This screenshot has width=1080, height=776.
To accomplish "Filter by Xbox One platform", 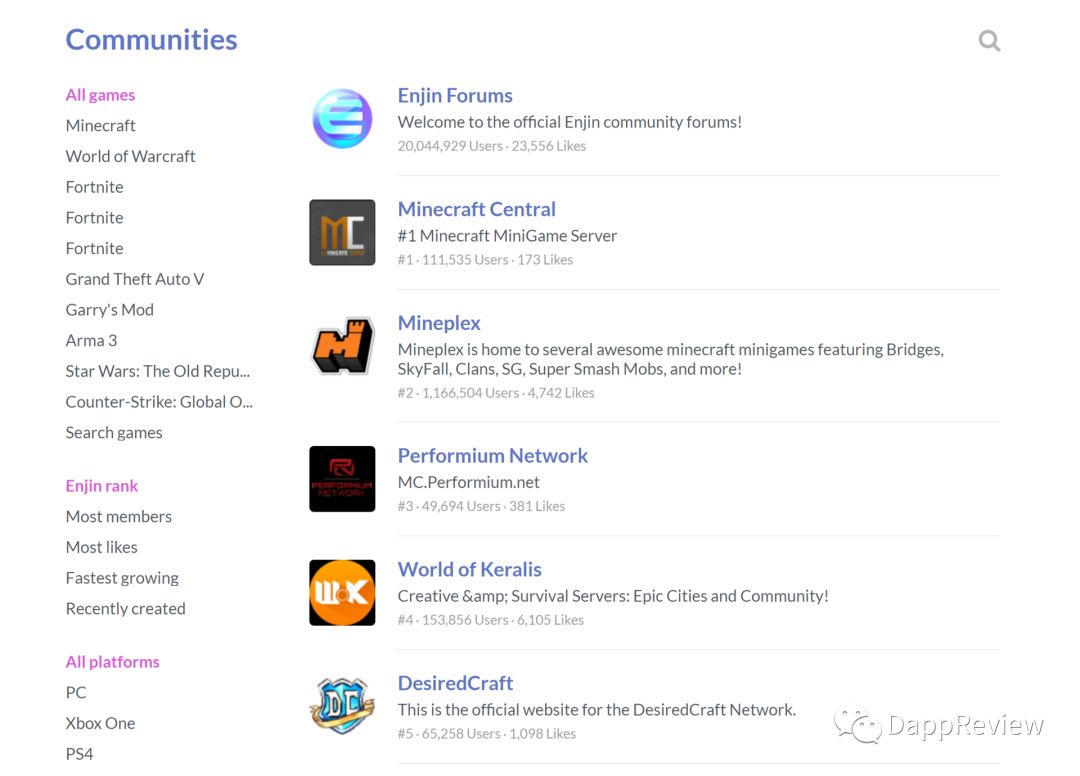I will (101, 724).
